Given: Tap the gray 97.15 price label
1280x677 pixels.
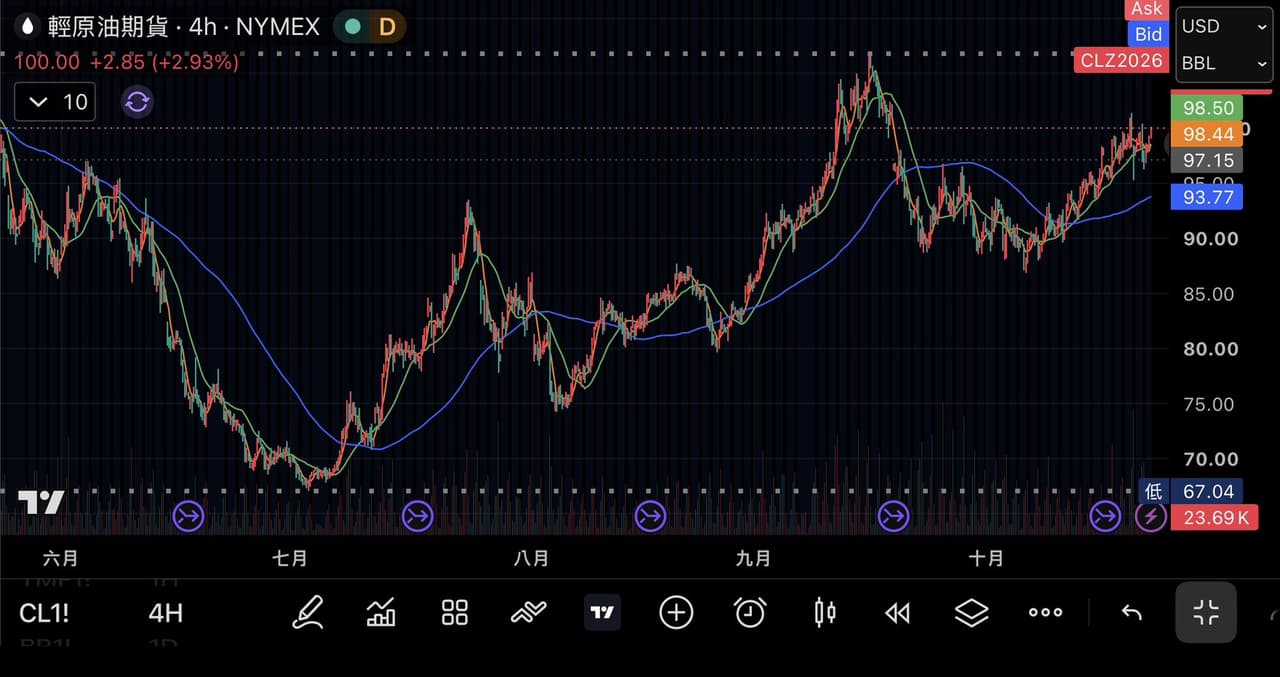Looking at the screenshot, I should pyautogui.click(x=1207, y=160).
